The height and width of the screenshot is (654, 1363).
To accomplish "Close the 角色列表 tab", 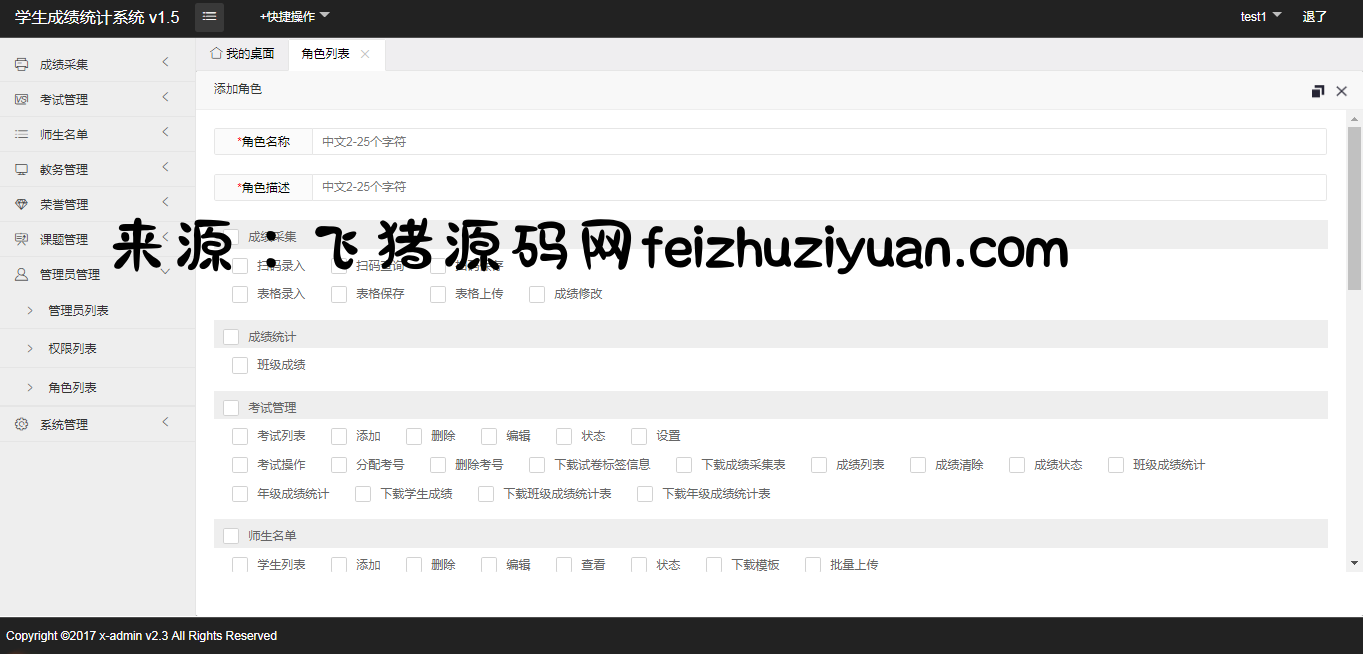I will 365,54.
